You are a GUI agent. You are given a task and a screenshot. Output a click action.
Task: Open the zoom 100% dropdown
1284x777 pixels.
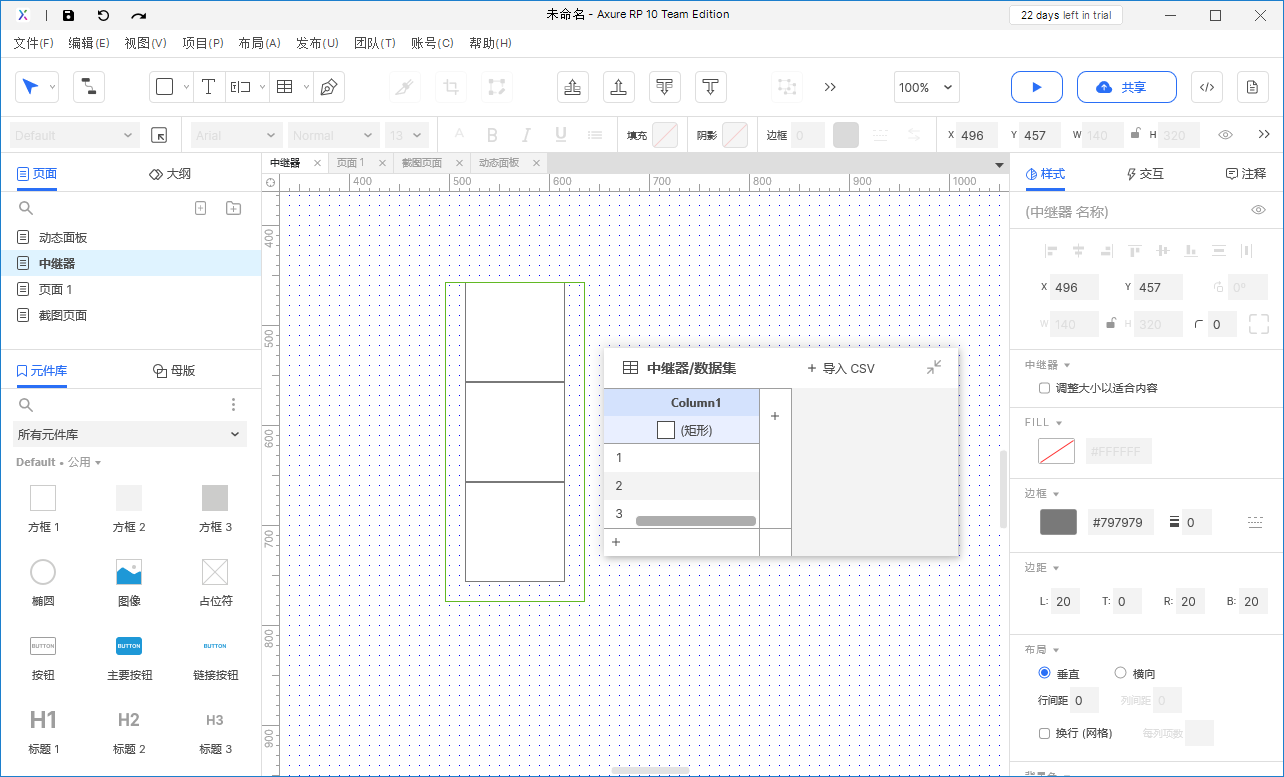[x=926, y=87]
